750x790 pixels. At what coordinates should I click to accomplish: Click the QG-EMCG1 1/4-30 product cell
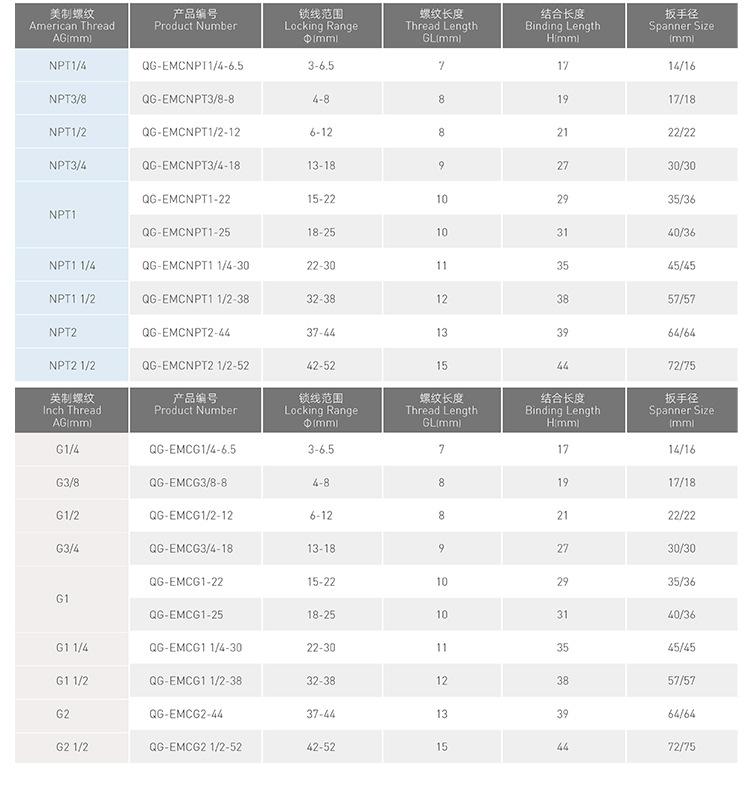[196, 647]
